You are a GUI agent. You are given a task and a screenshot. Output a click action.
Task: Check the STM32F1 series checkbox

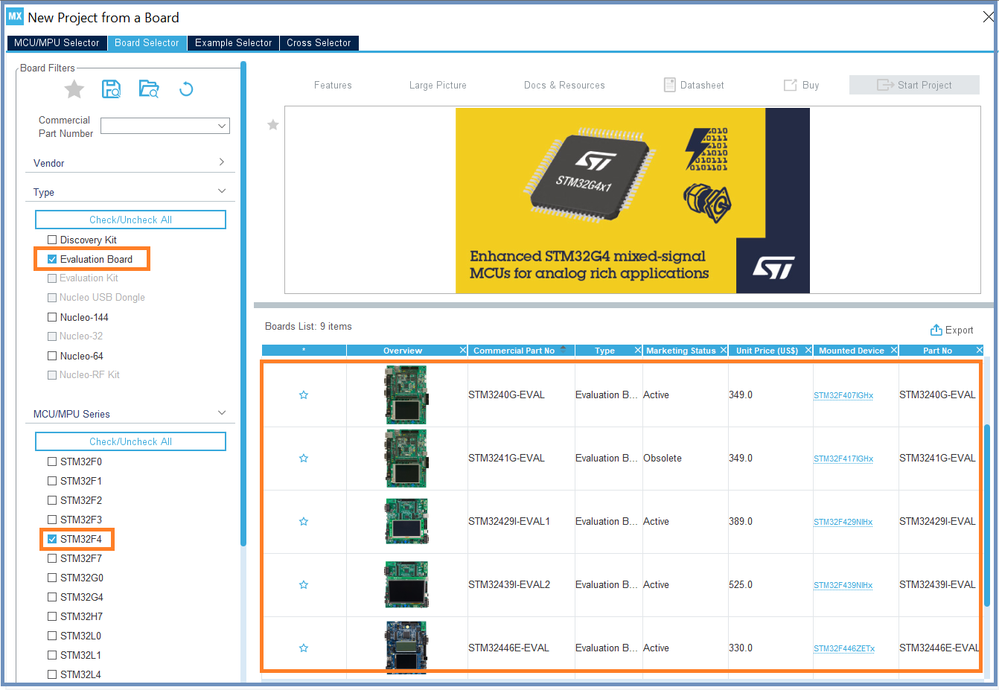pyautogui.click(x=52, y=481)
